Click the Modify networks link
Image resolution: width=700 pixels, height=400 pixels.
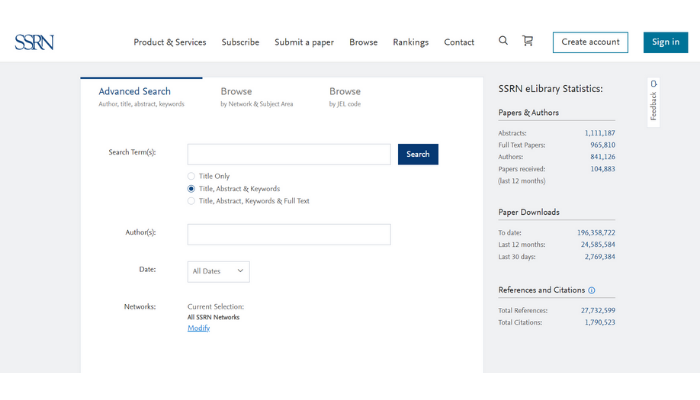tap(199, 328)
